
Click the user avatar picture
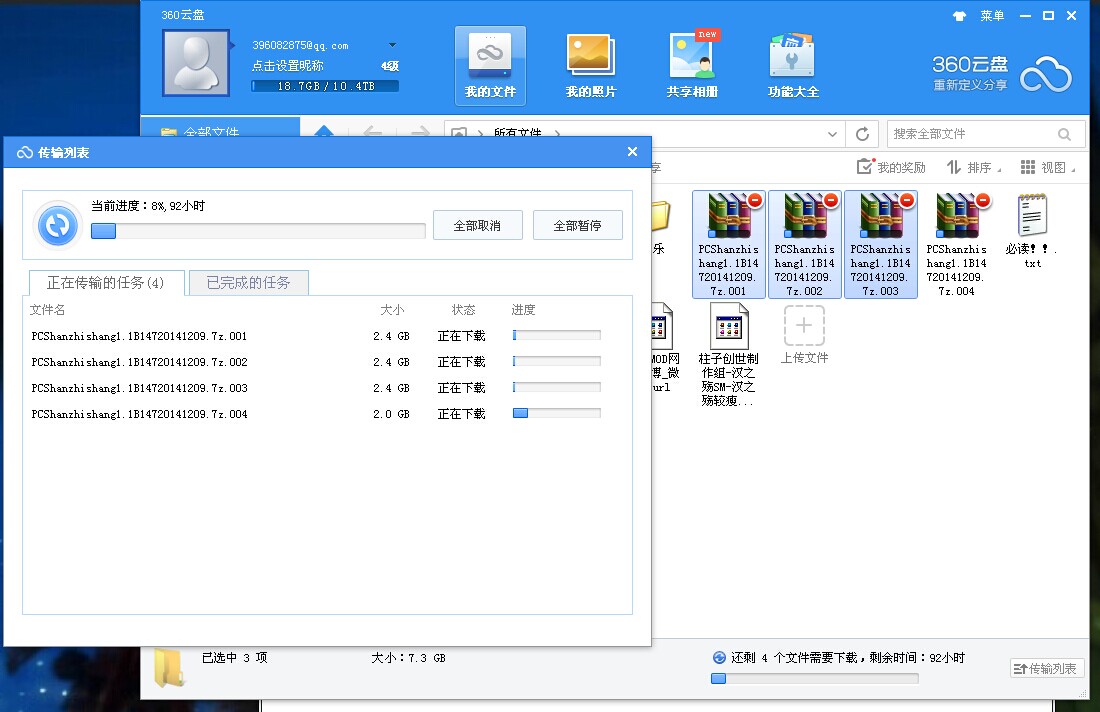point(196,62)
